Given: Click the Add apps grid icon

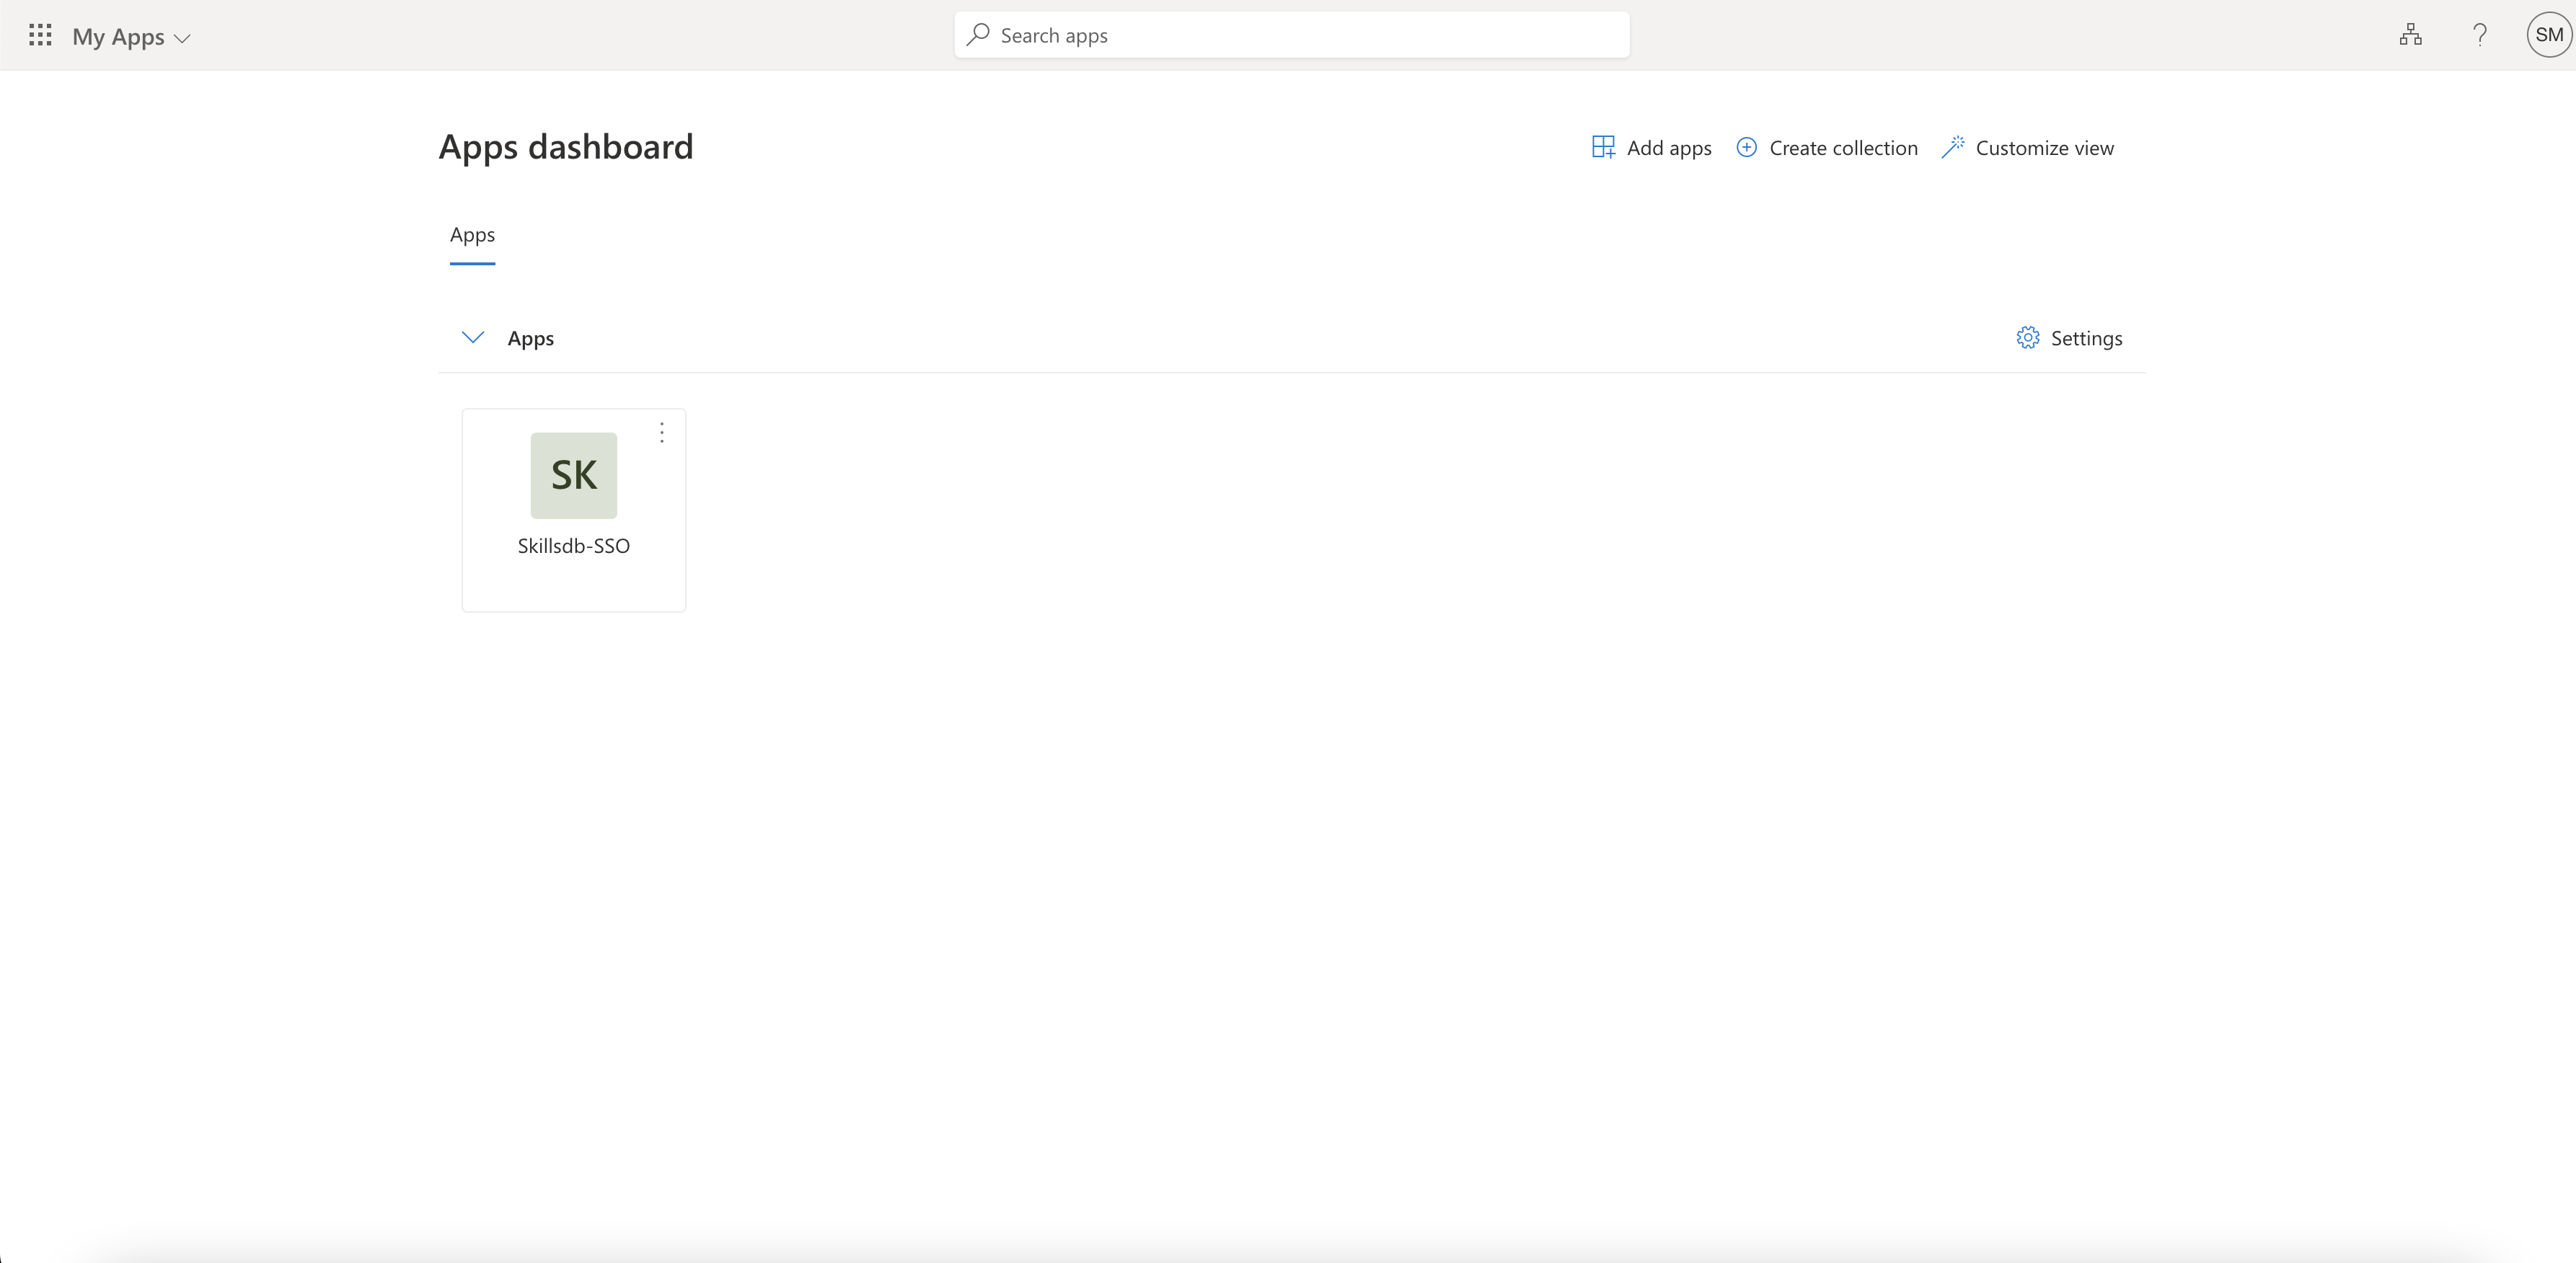Looking at the screenshot, I should (1603, 147).
